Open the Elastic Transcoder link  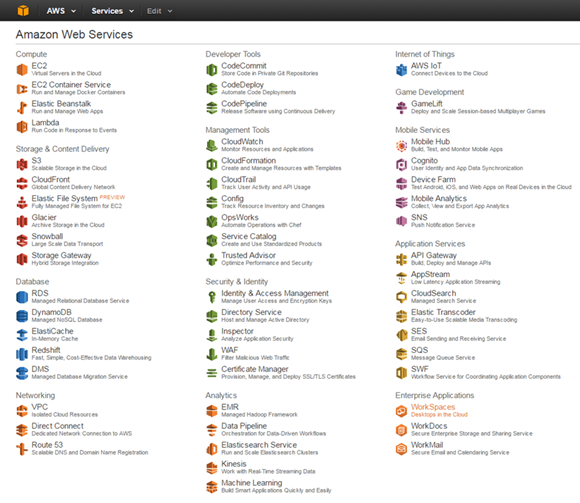point(444,312)
